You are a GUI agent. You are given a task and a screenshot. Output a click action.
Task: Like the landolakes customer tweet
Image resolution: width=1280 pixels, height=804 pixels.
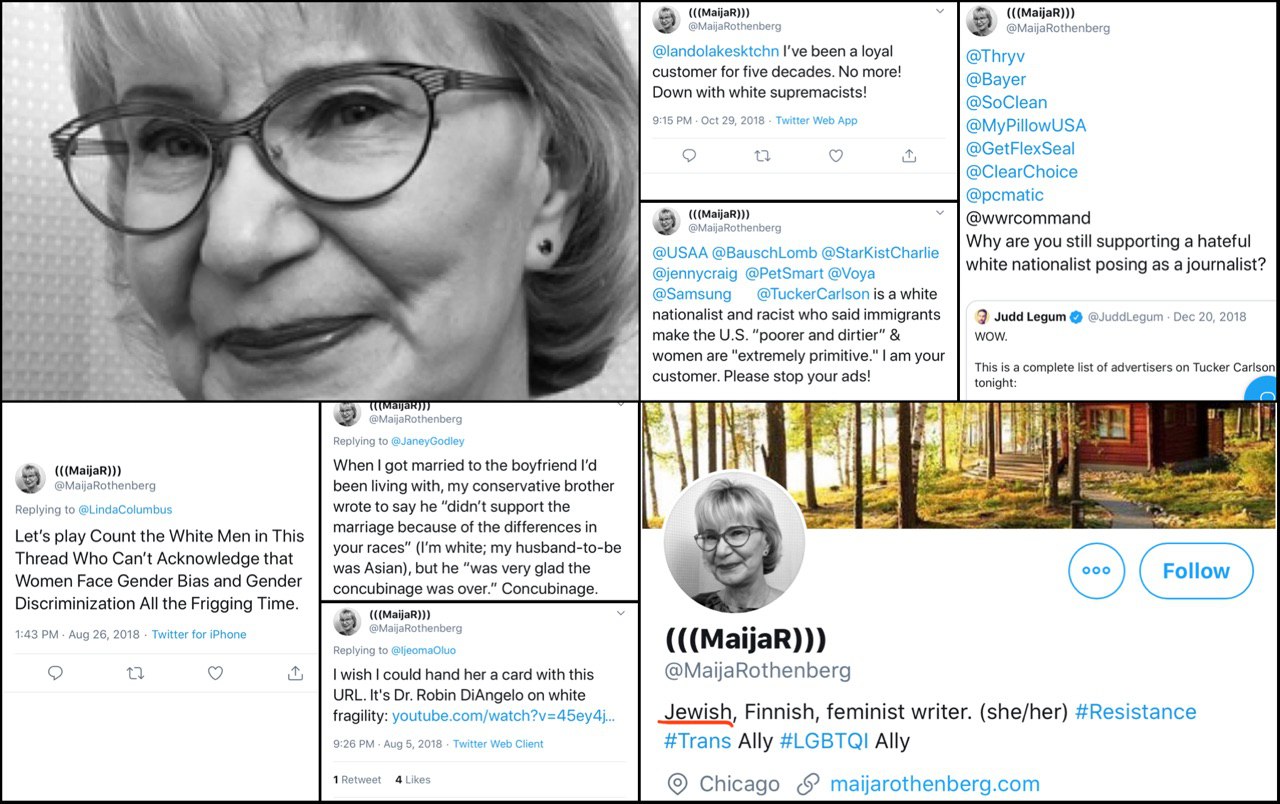pyautogui.click(x=836, y=156)
